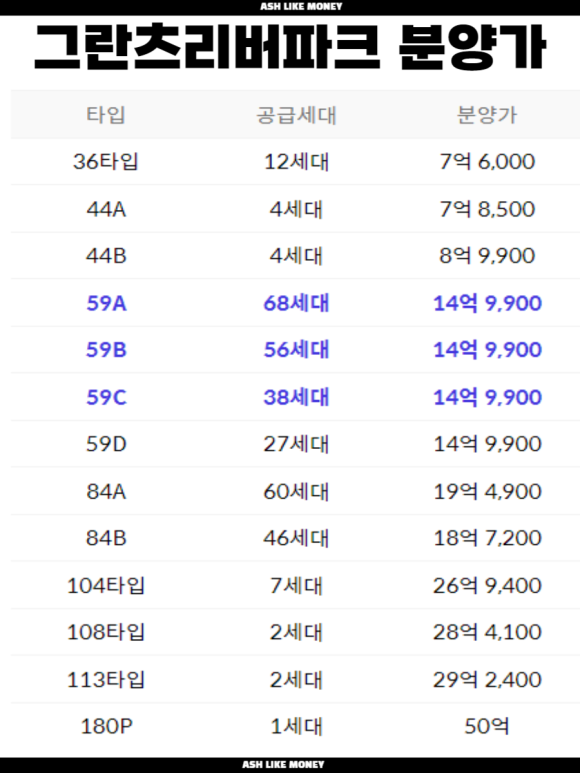Click the 8억 9,900 price for 44B
The height and width of the screenshot is (773, 580).
coord(487,255)
